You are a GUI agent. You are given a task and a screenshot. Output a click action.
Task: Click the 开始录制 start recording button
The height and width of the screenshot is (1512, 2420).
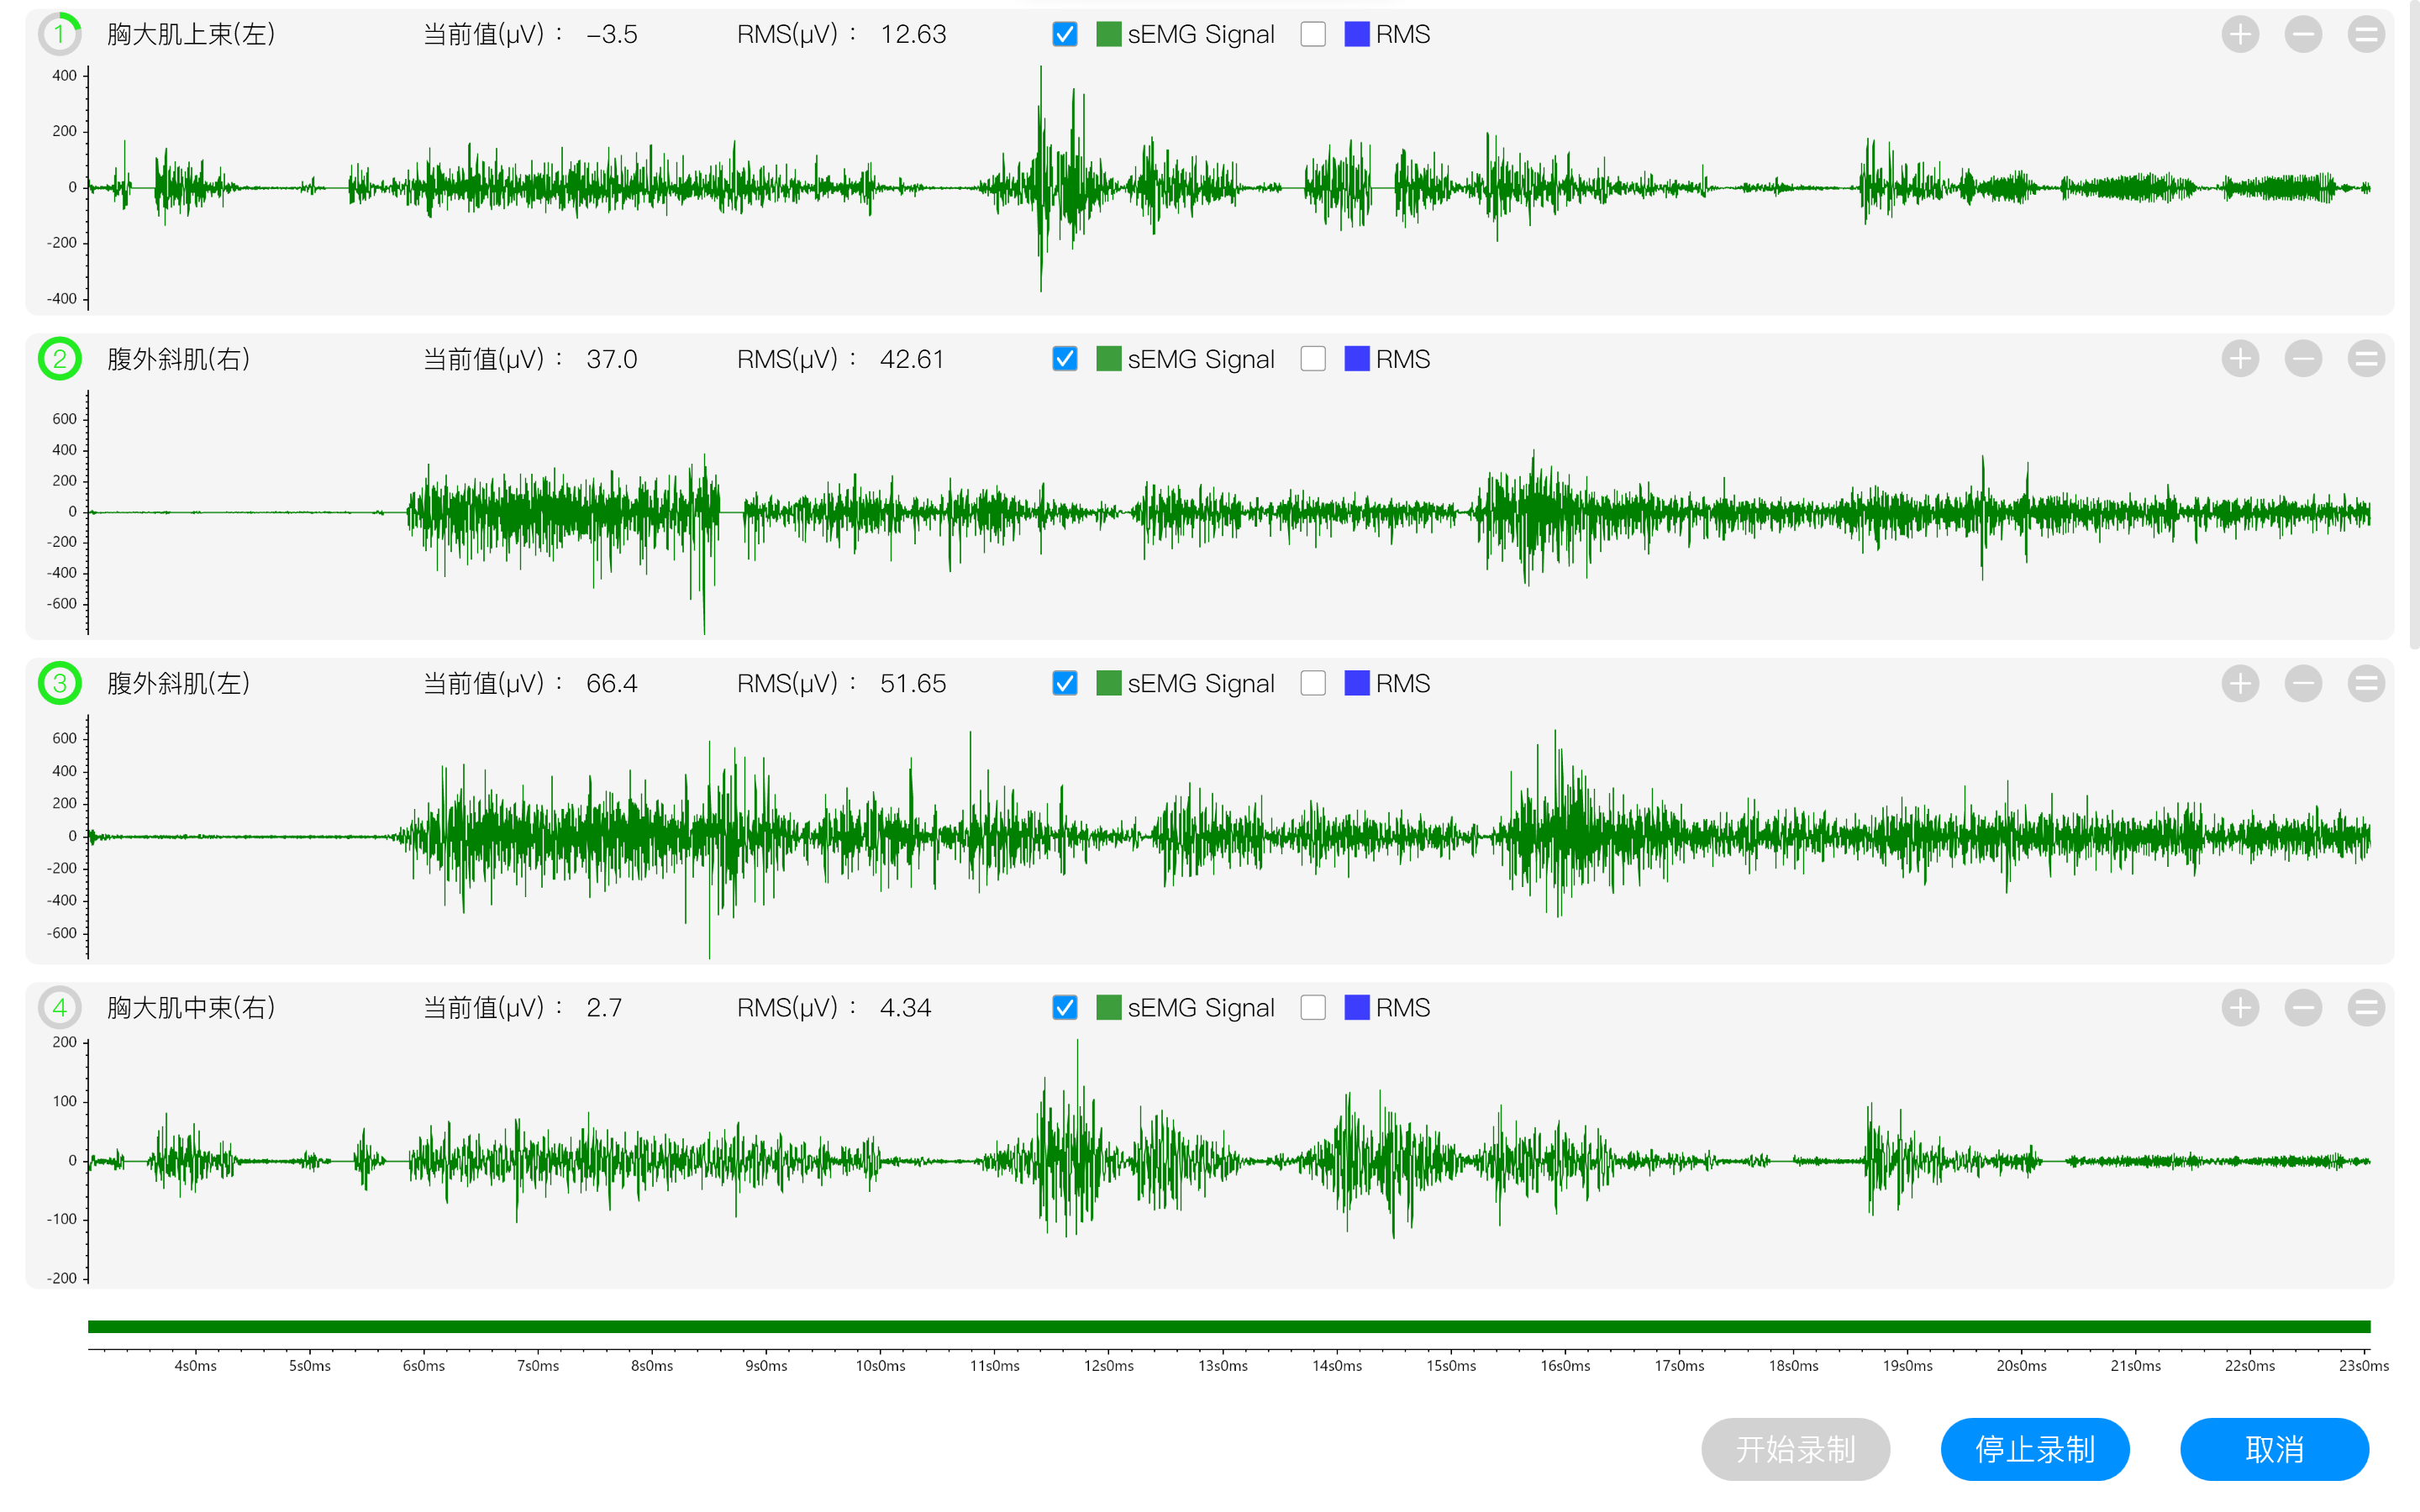point(1795,1449)
